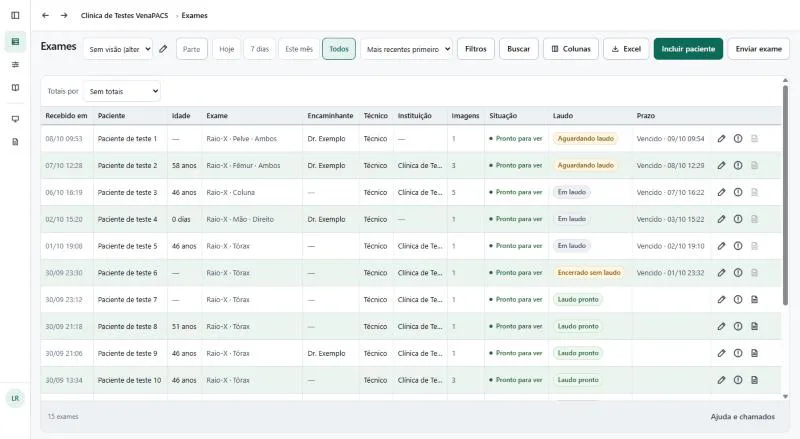This screenshot has width=800, height=439.
Task: Click 'Raio-X · Fêmur · Ambos' exam cell
Action: [243, 165]
